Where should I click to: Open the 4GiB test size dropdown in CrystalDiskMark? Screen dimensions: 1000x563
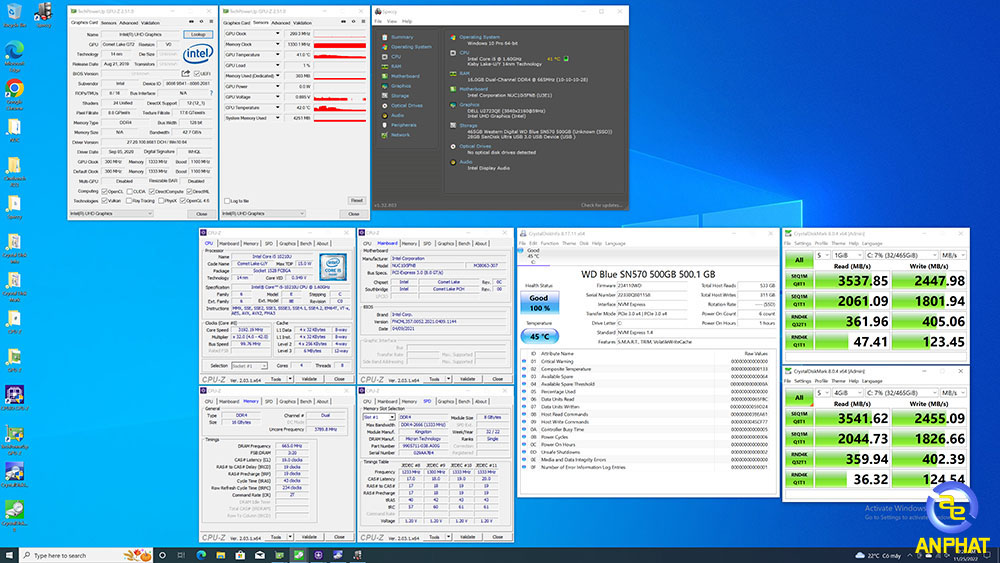[x=847, y=393]
